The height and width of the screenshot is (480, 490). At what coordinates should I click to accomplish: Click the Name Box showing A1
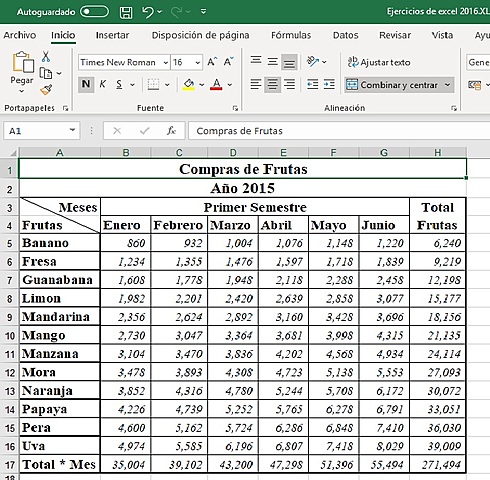point(42,130)
